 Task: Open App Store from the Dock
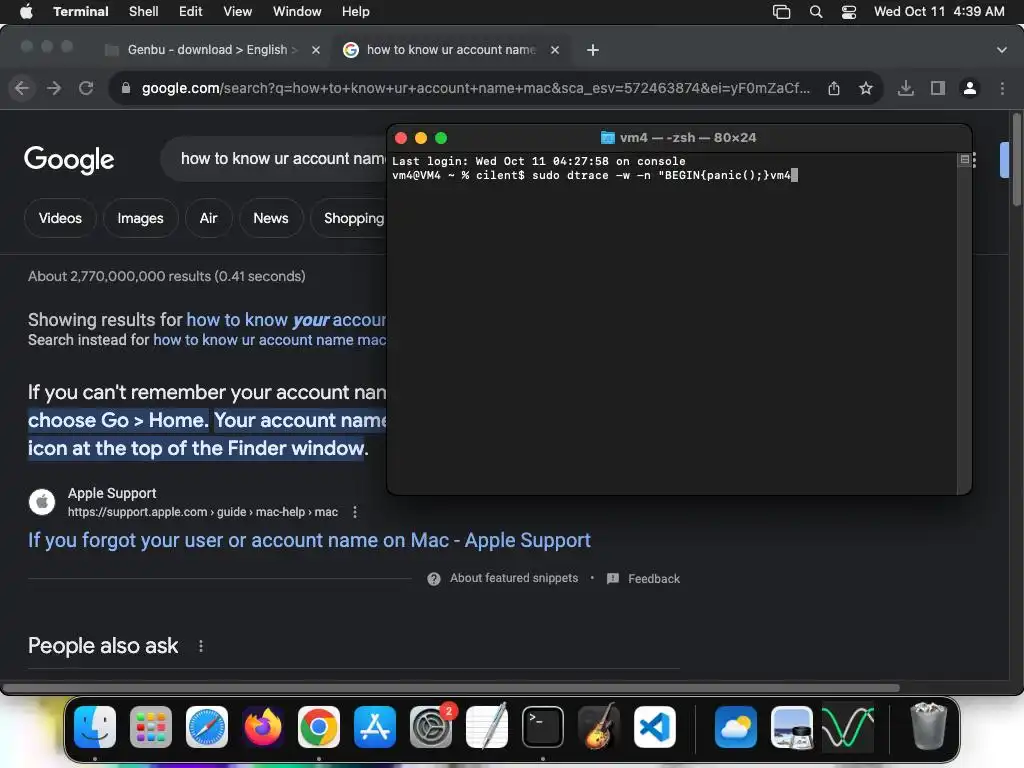(375, 727)
